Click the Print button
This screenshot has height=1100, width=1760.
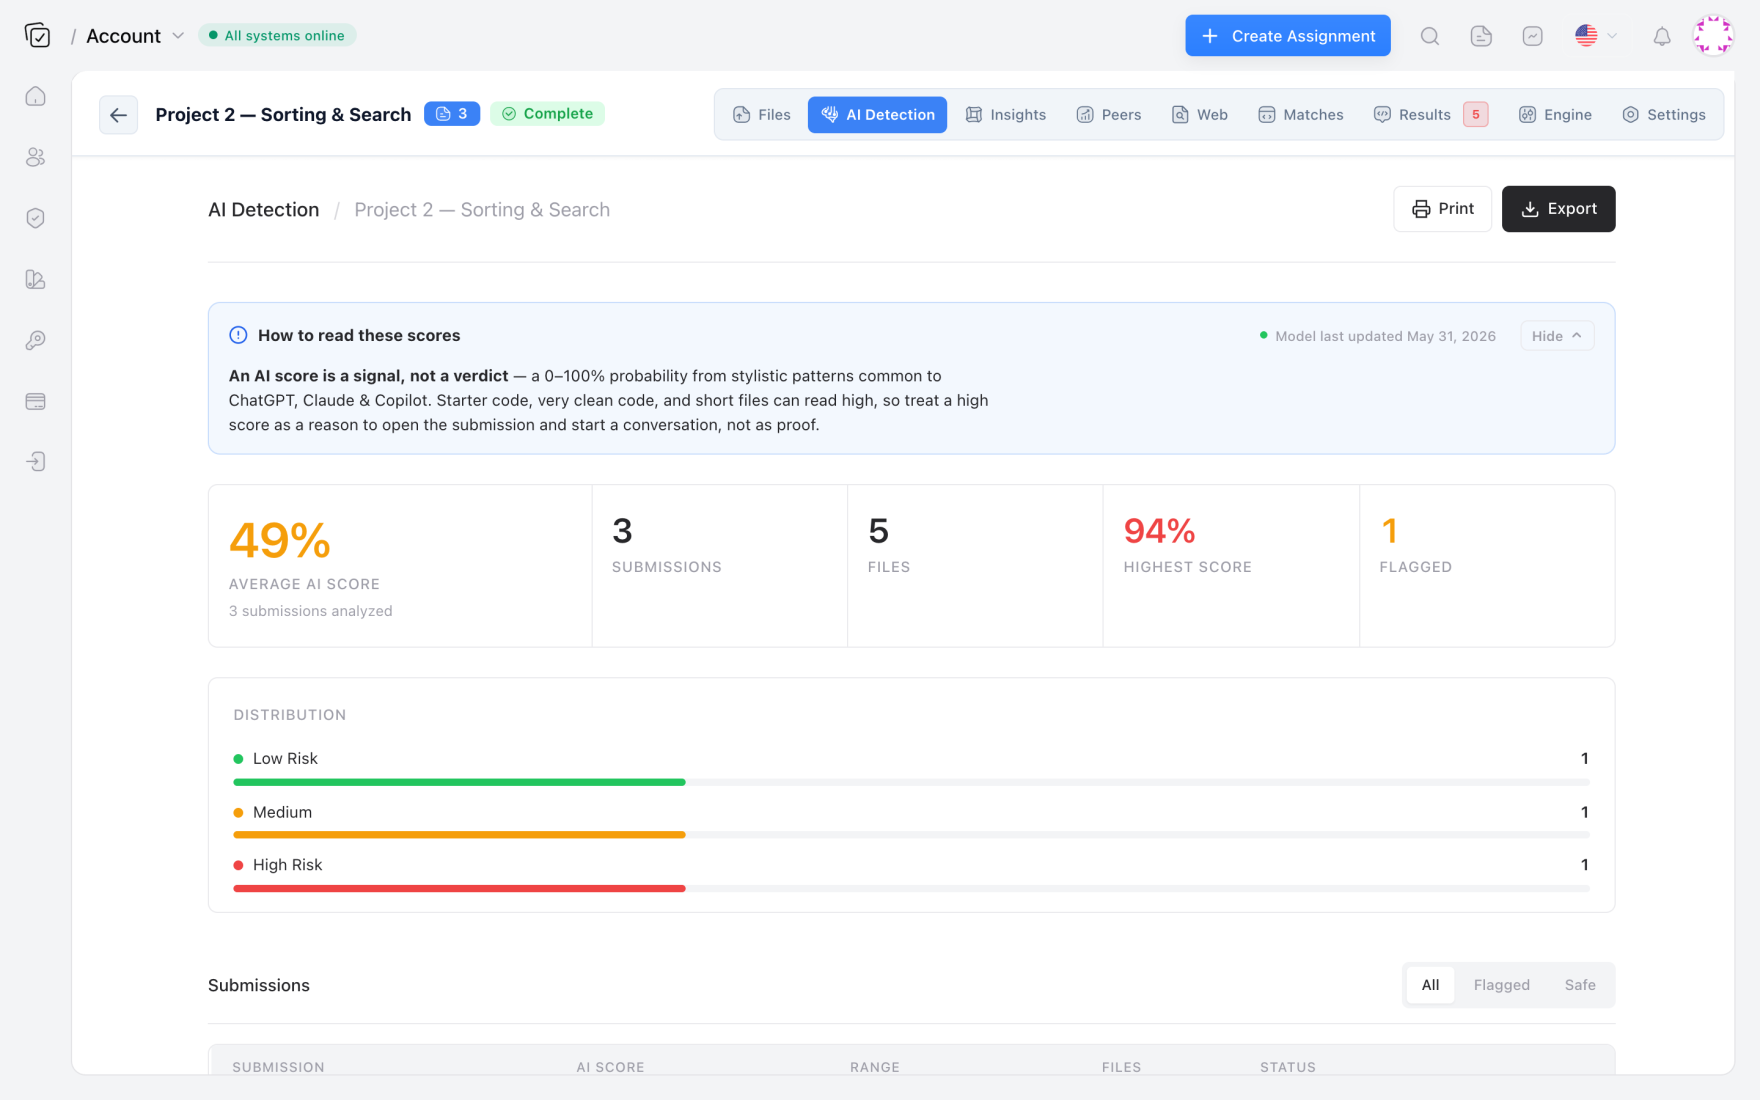click(x=1442, y=209)
